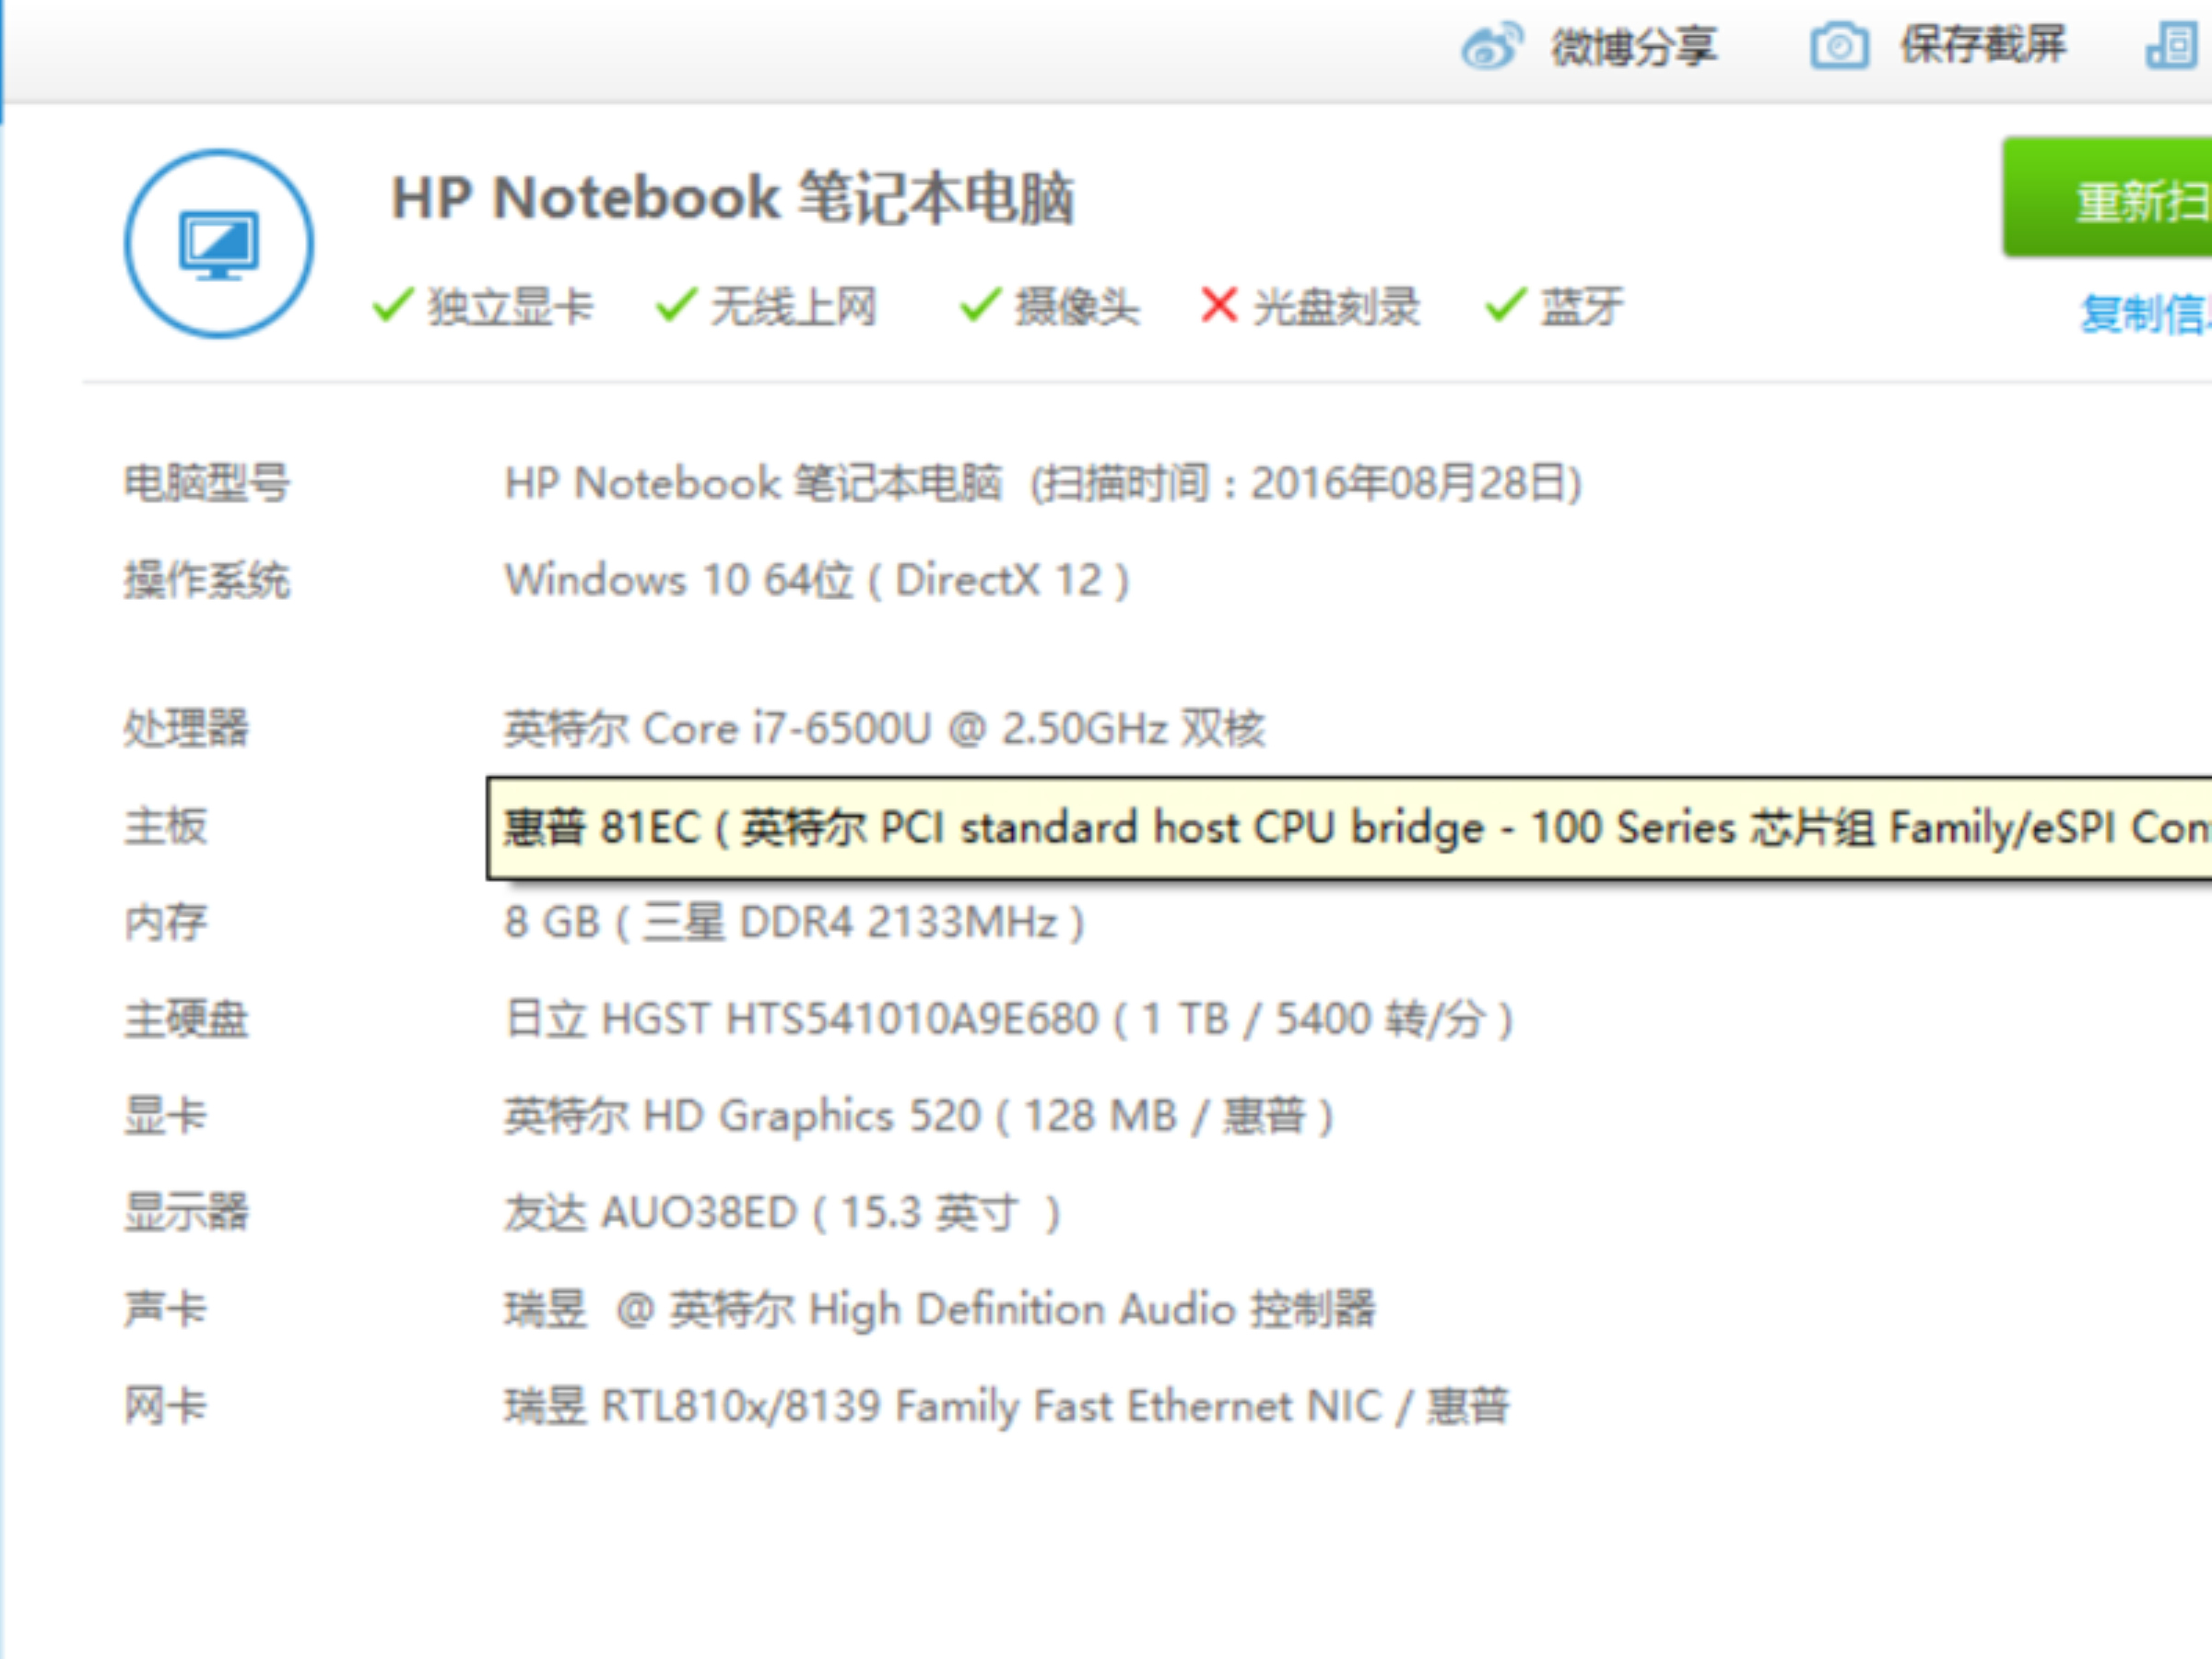
Task: Click the 惠普 81EC motherboard tooltip
Action: click(x=1349, y=828)
